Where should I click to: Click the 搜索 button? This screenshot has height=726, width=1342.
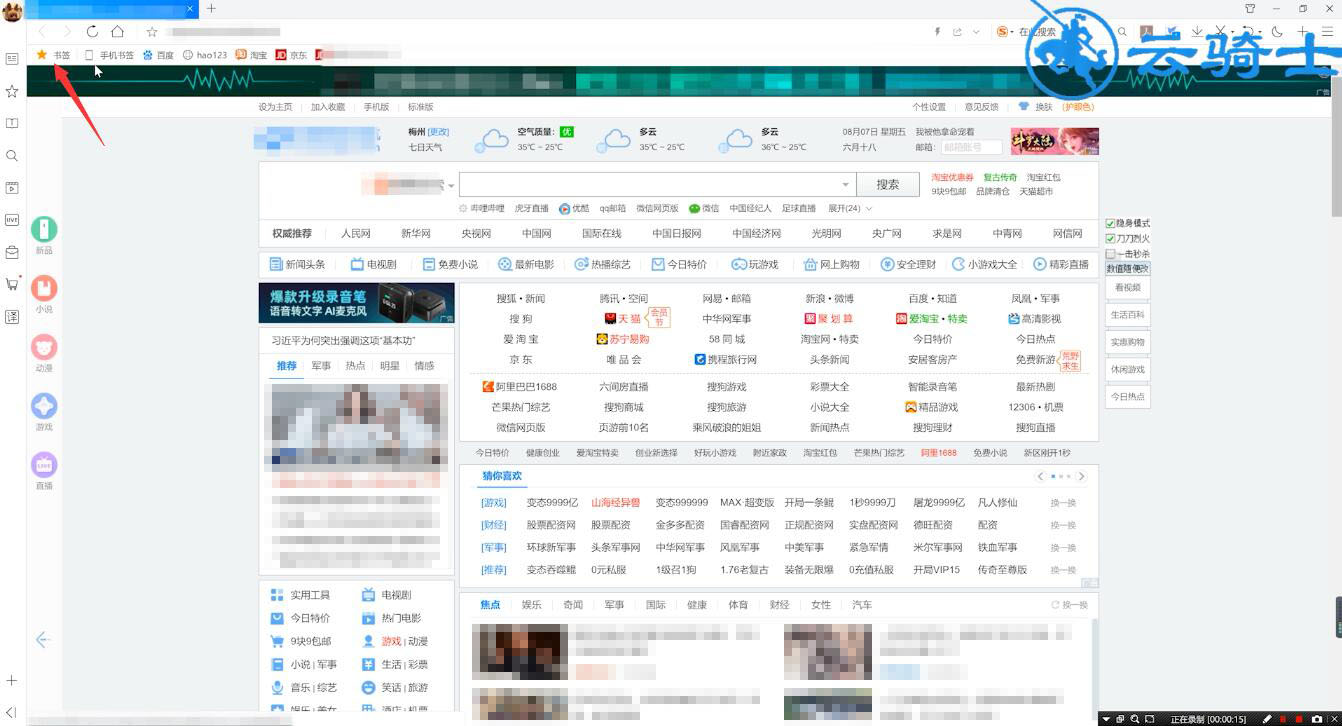888,184
